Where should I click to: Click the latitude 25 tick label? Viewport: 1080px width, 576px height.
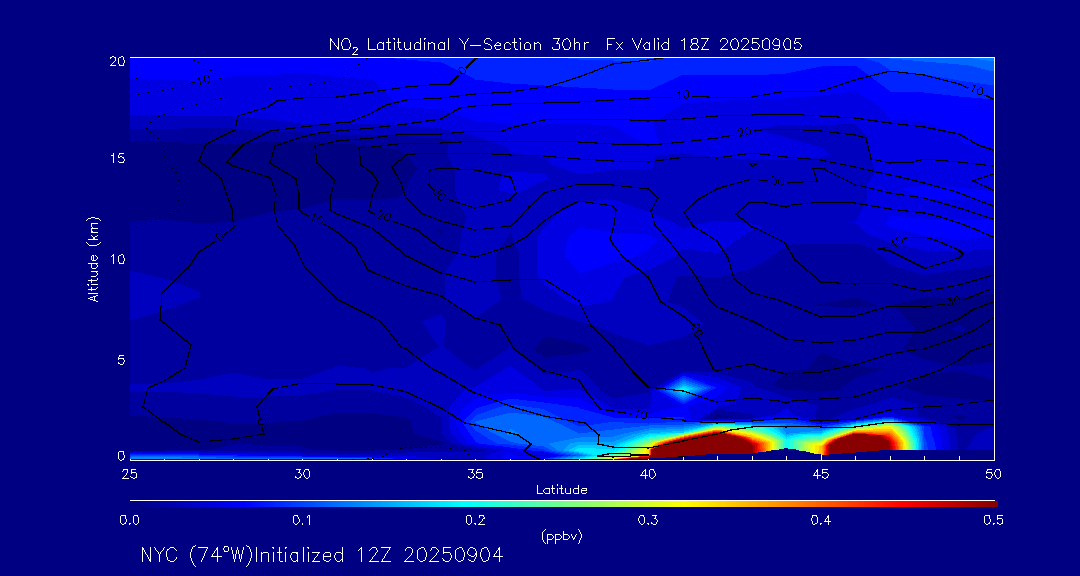pyautogui.click(x=130, y=472)
